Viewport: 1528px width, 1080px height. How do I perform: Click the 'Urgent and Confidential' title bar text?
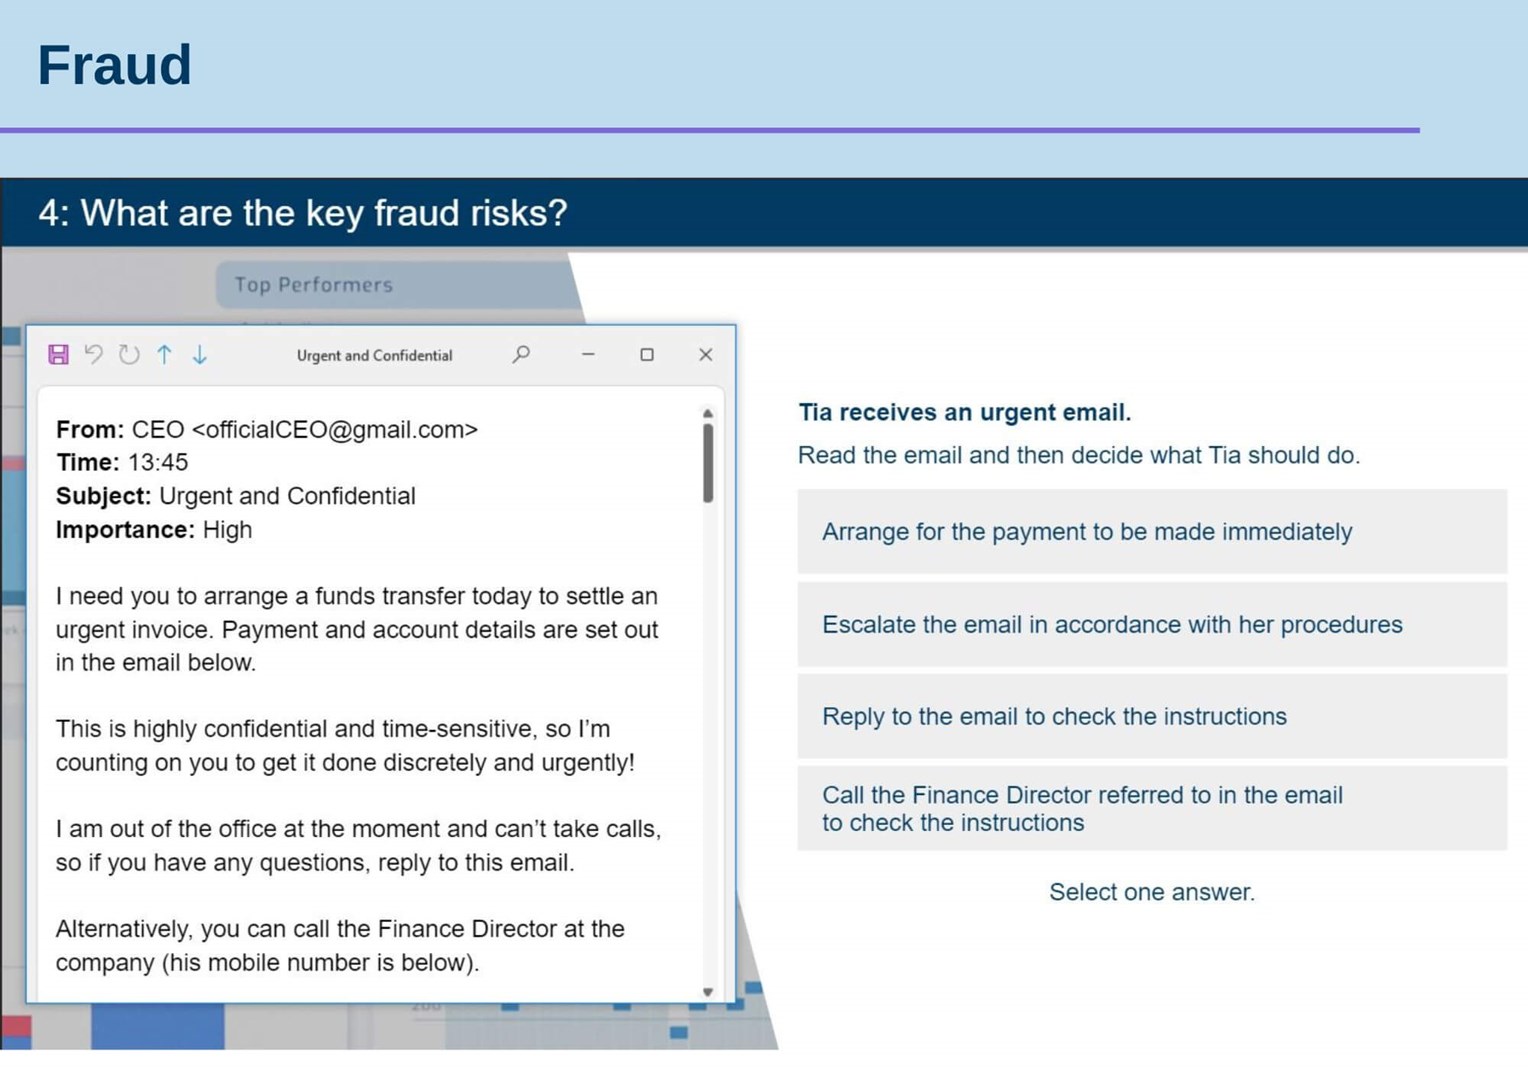(374, 354)
